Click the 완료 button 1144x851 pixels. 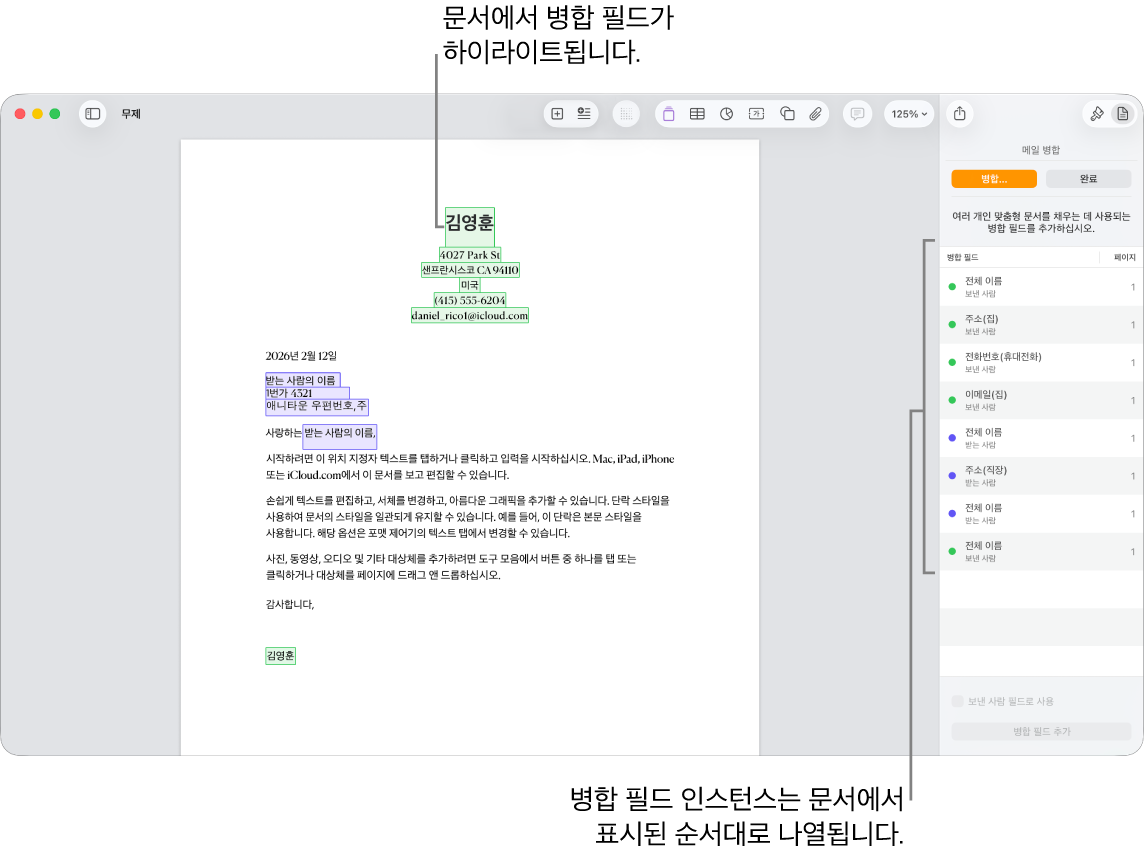pos(1089,179)
